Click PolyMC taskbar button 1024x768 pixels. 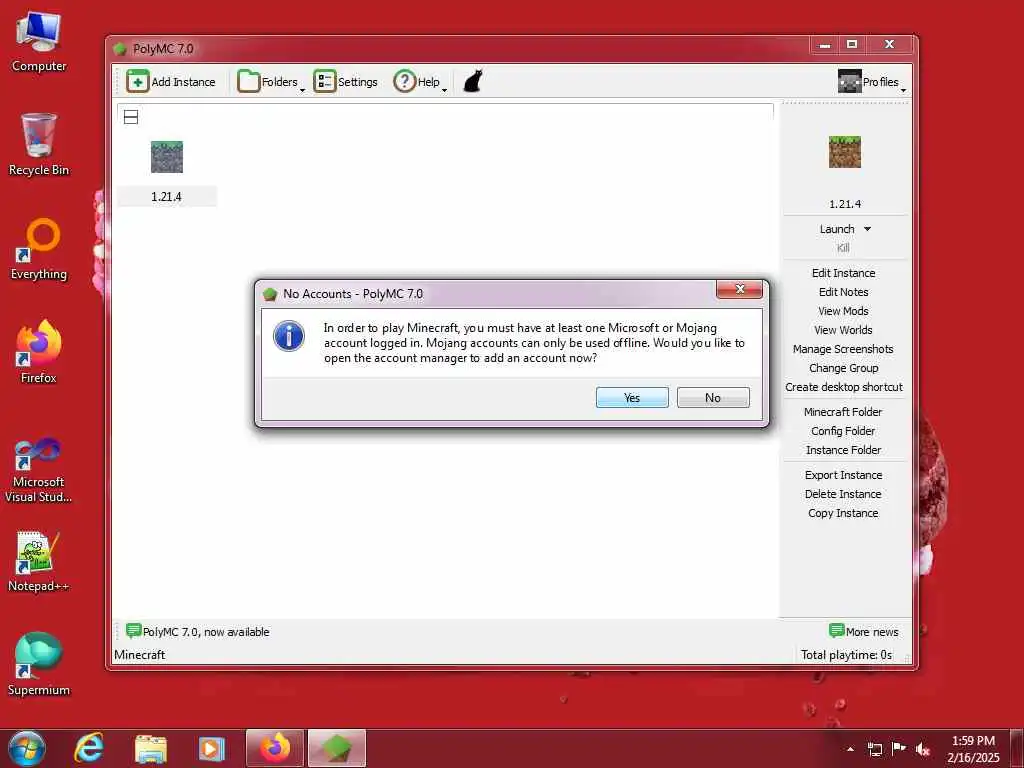pos(337,748)
